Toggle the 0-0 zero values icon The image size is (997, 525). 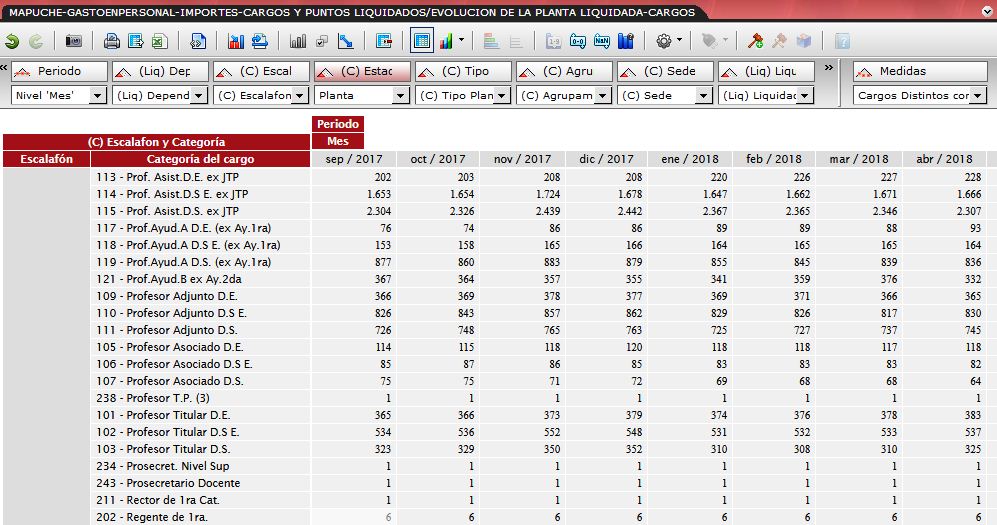[578, 41]
